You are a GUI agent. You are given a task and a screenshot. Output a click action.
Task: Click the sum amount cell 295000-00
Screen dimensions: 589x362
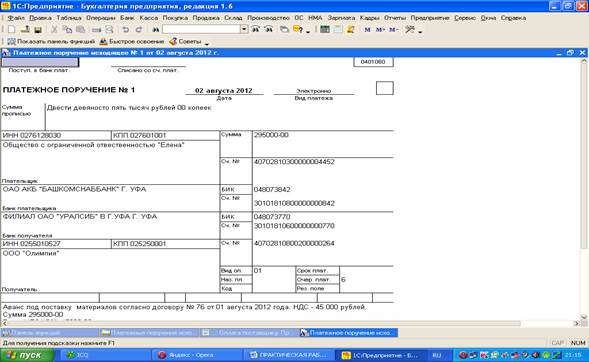tap(323, 144)
